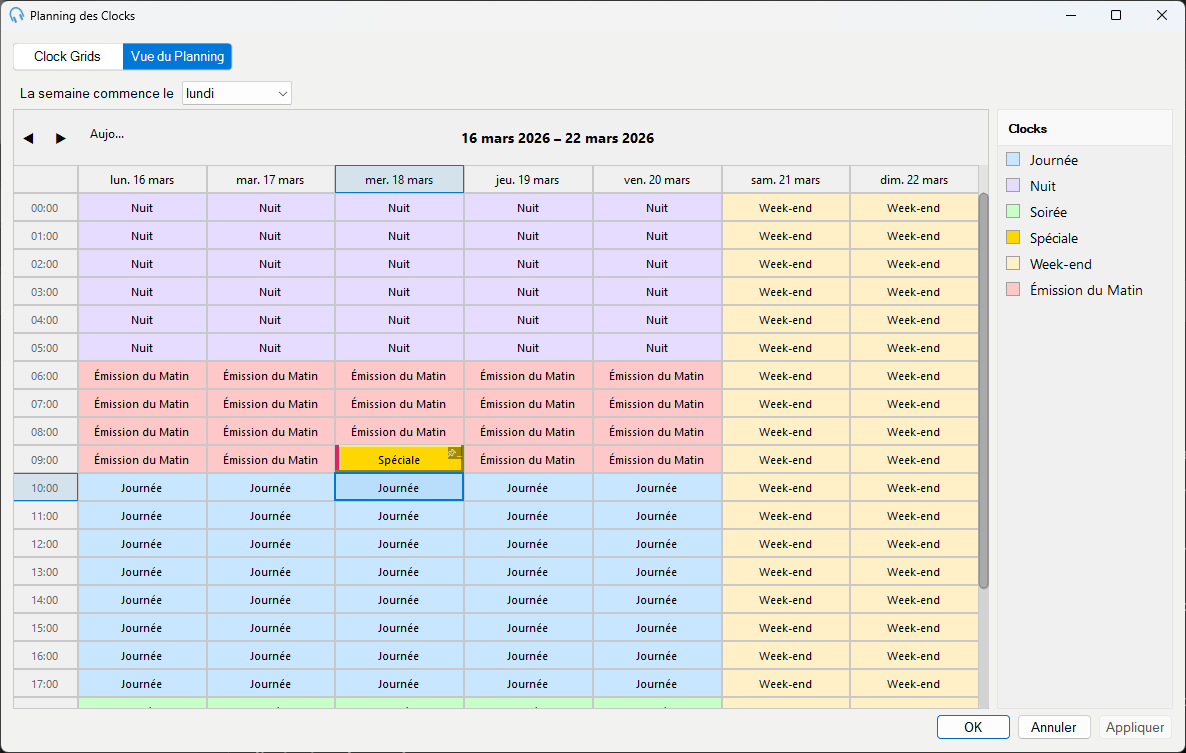Select the Vue du Planning tab
Viewport: 1186px width, 753px height.
[x=177, y=57]
